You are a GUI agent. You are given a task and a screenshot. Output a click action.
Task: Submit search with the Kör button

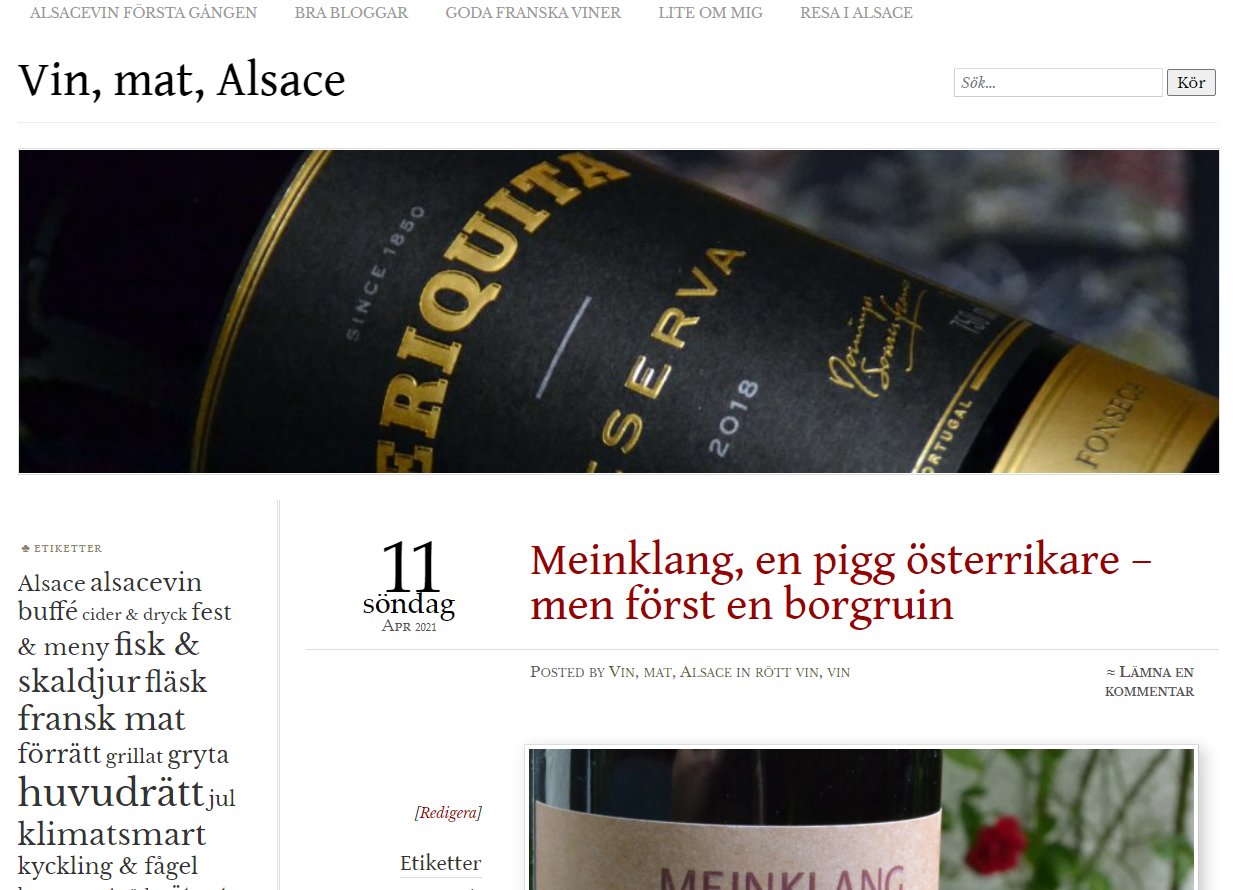coord(1191,83)
